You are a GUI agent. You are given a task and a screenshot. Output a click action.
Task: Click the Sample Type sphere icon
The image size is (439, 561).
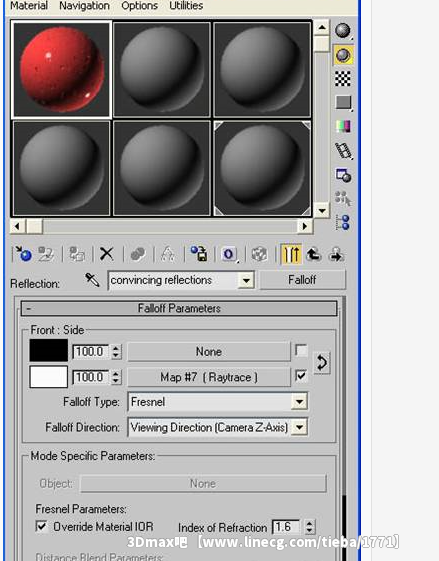(343, 31)
